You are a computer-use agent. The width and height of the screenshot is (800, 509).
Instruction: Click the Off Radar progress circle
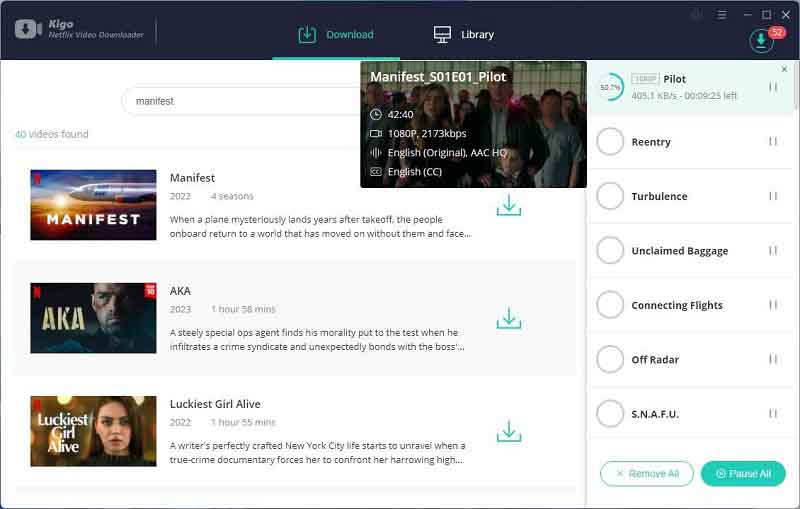click(610, 359)
